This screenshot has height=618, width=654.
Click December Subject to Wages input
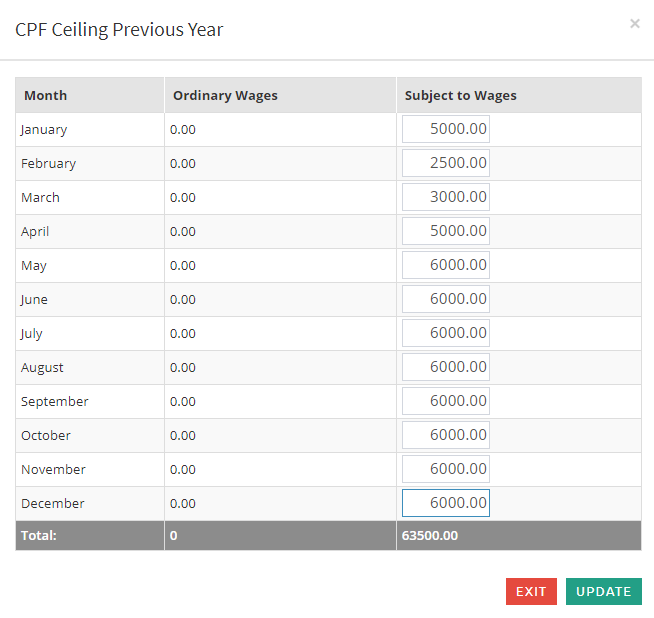(x=446, y=503)
